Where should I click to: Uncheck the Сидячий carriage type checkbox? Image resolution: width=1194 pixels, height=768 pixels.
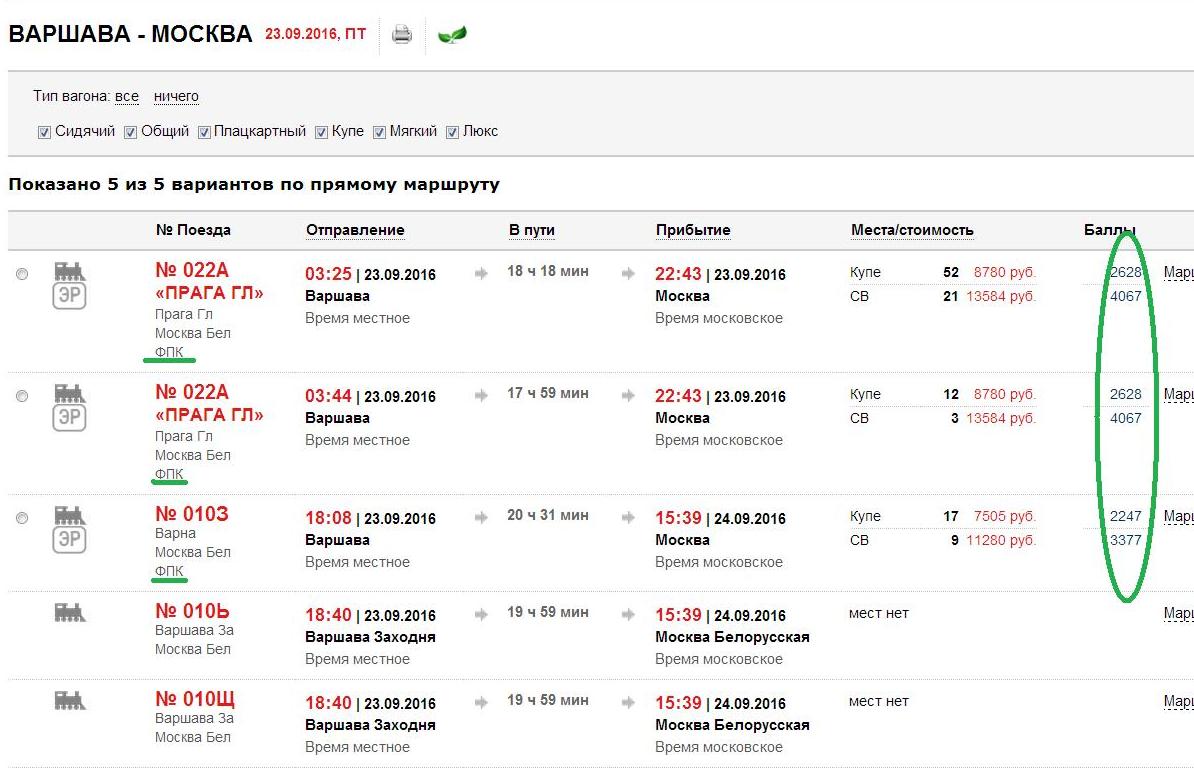point(44,132)
